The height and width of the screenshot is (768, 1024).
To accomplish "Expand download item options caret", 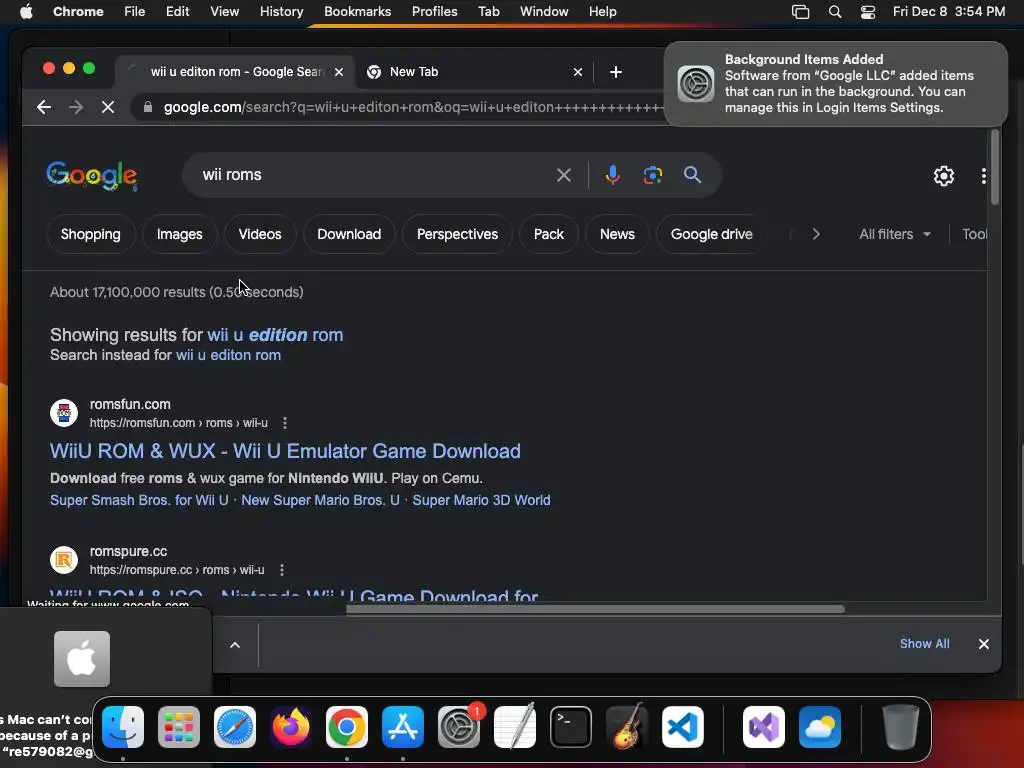I will coord(235,645).
